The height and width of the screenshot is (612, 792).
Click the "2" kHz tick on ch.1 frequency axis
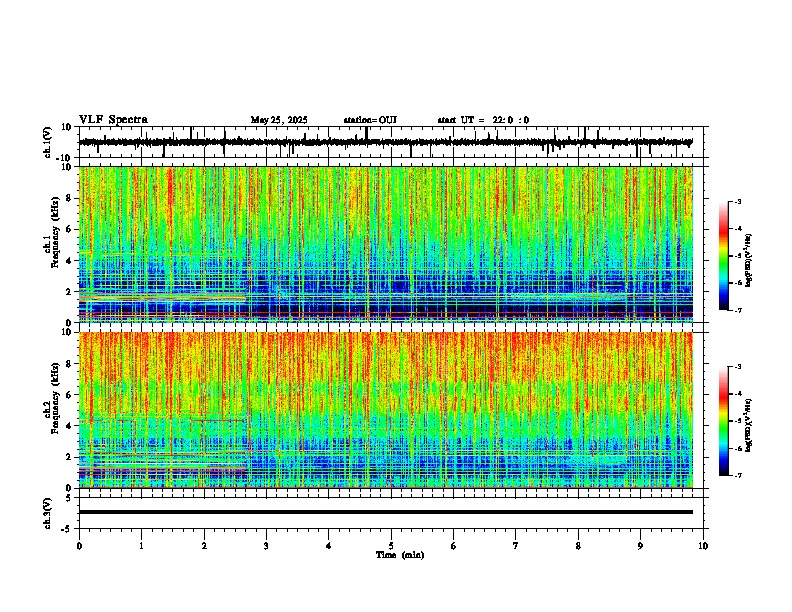pos(70,292)
